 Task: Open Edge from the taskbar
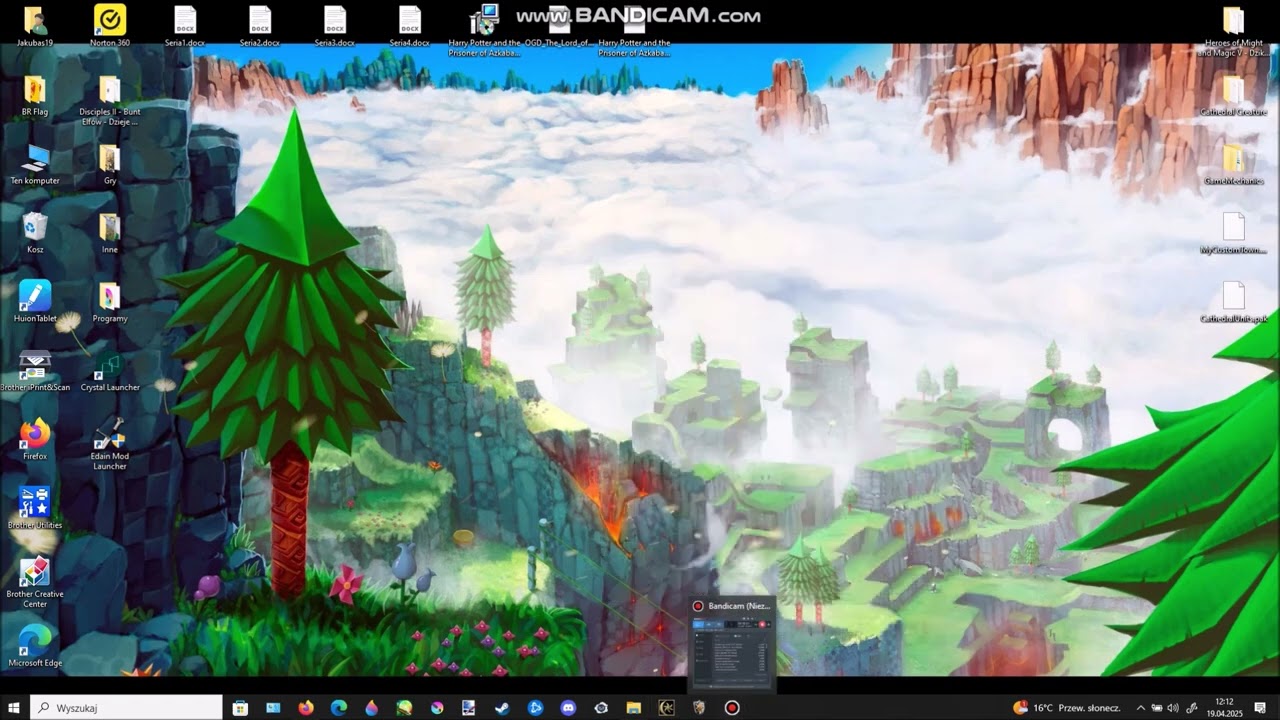tap(339, 708)
